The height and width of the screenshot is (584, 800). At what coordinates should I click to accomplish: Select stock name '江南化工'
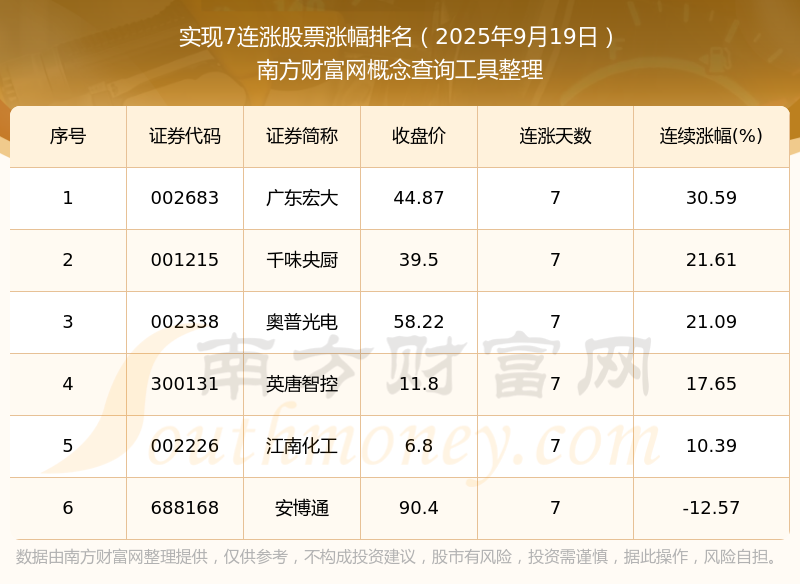[x=302, y=446]
